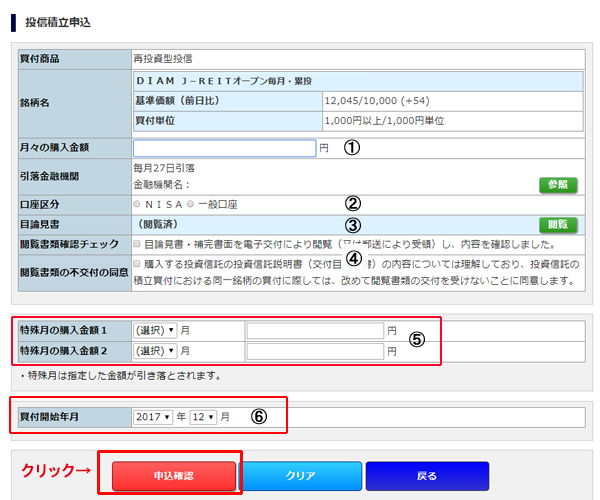
Task: Click the circled number ① marker
Action: [351, 147]
